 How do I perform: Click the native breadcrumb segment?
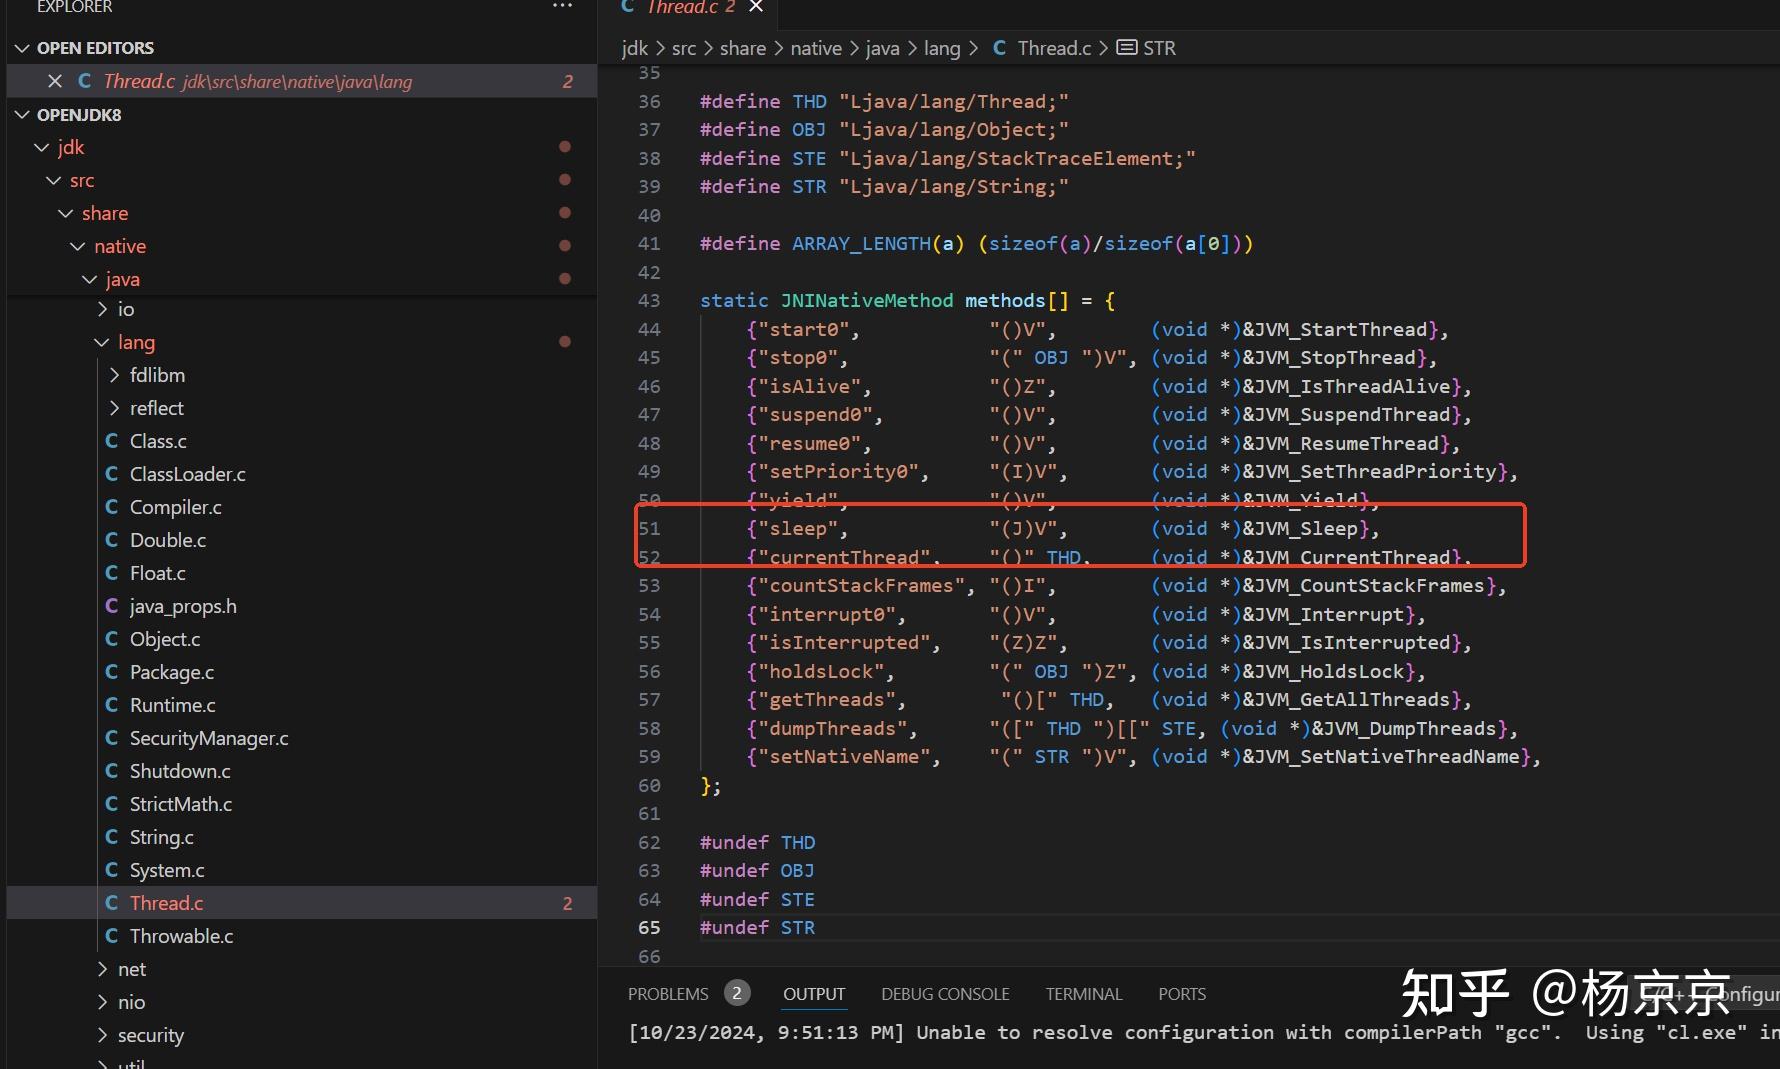coord(815,48)
